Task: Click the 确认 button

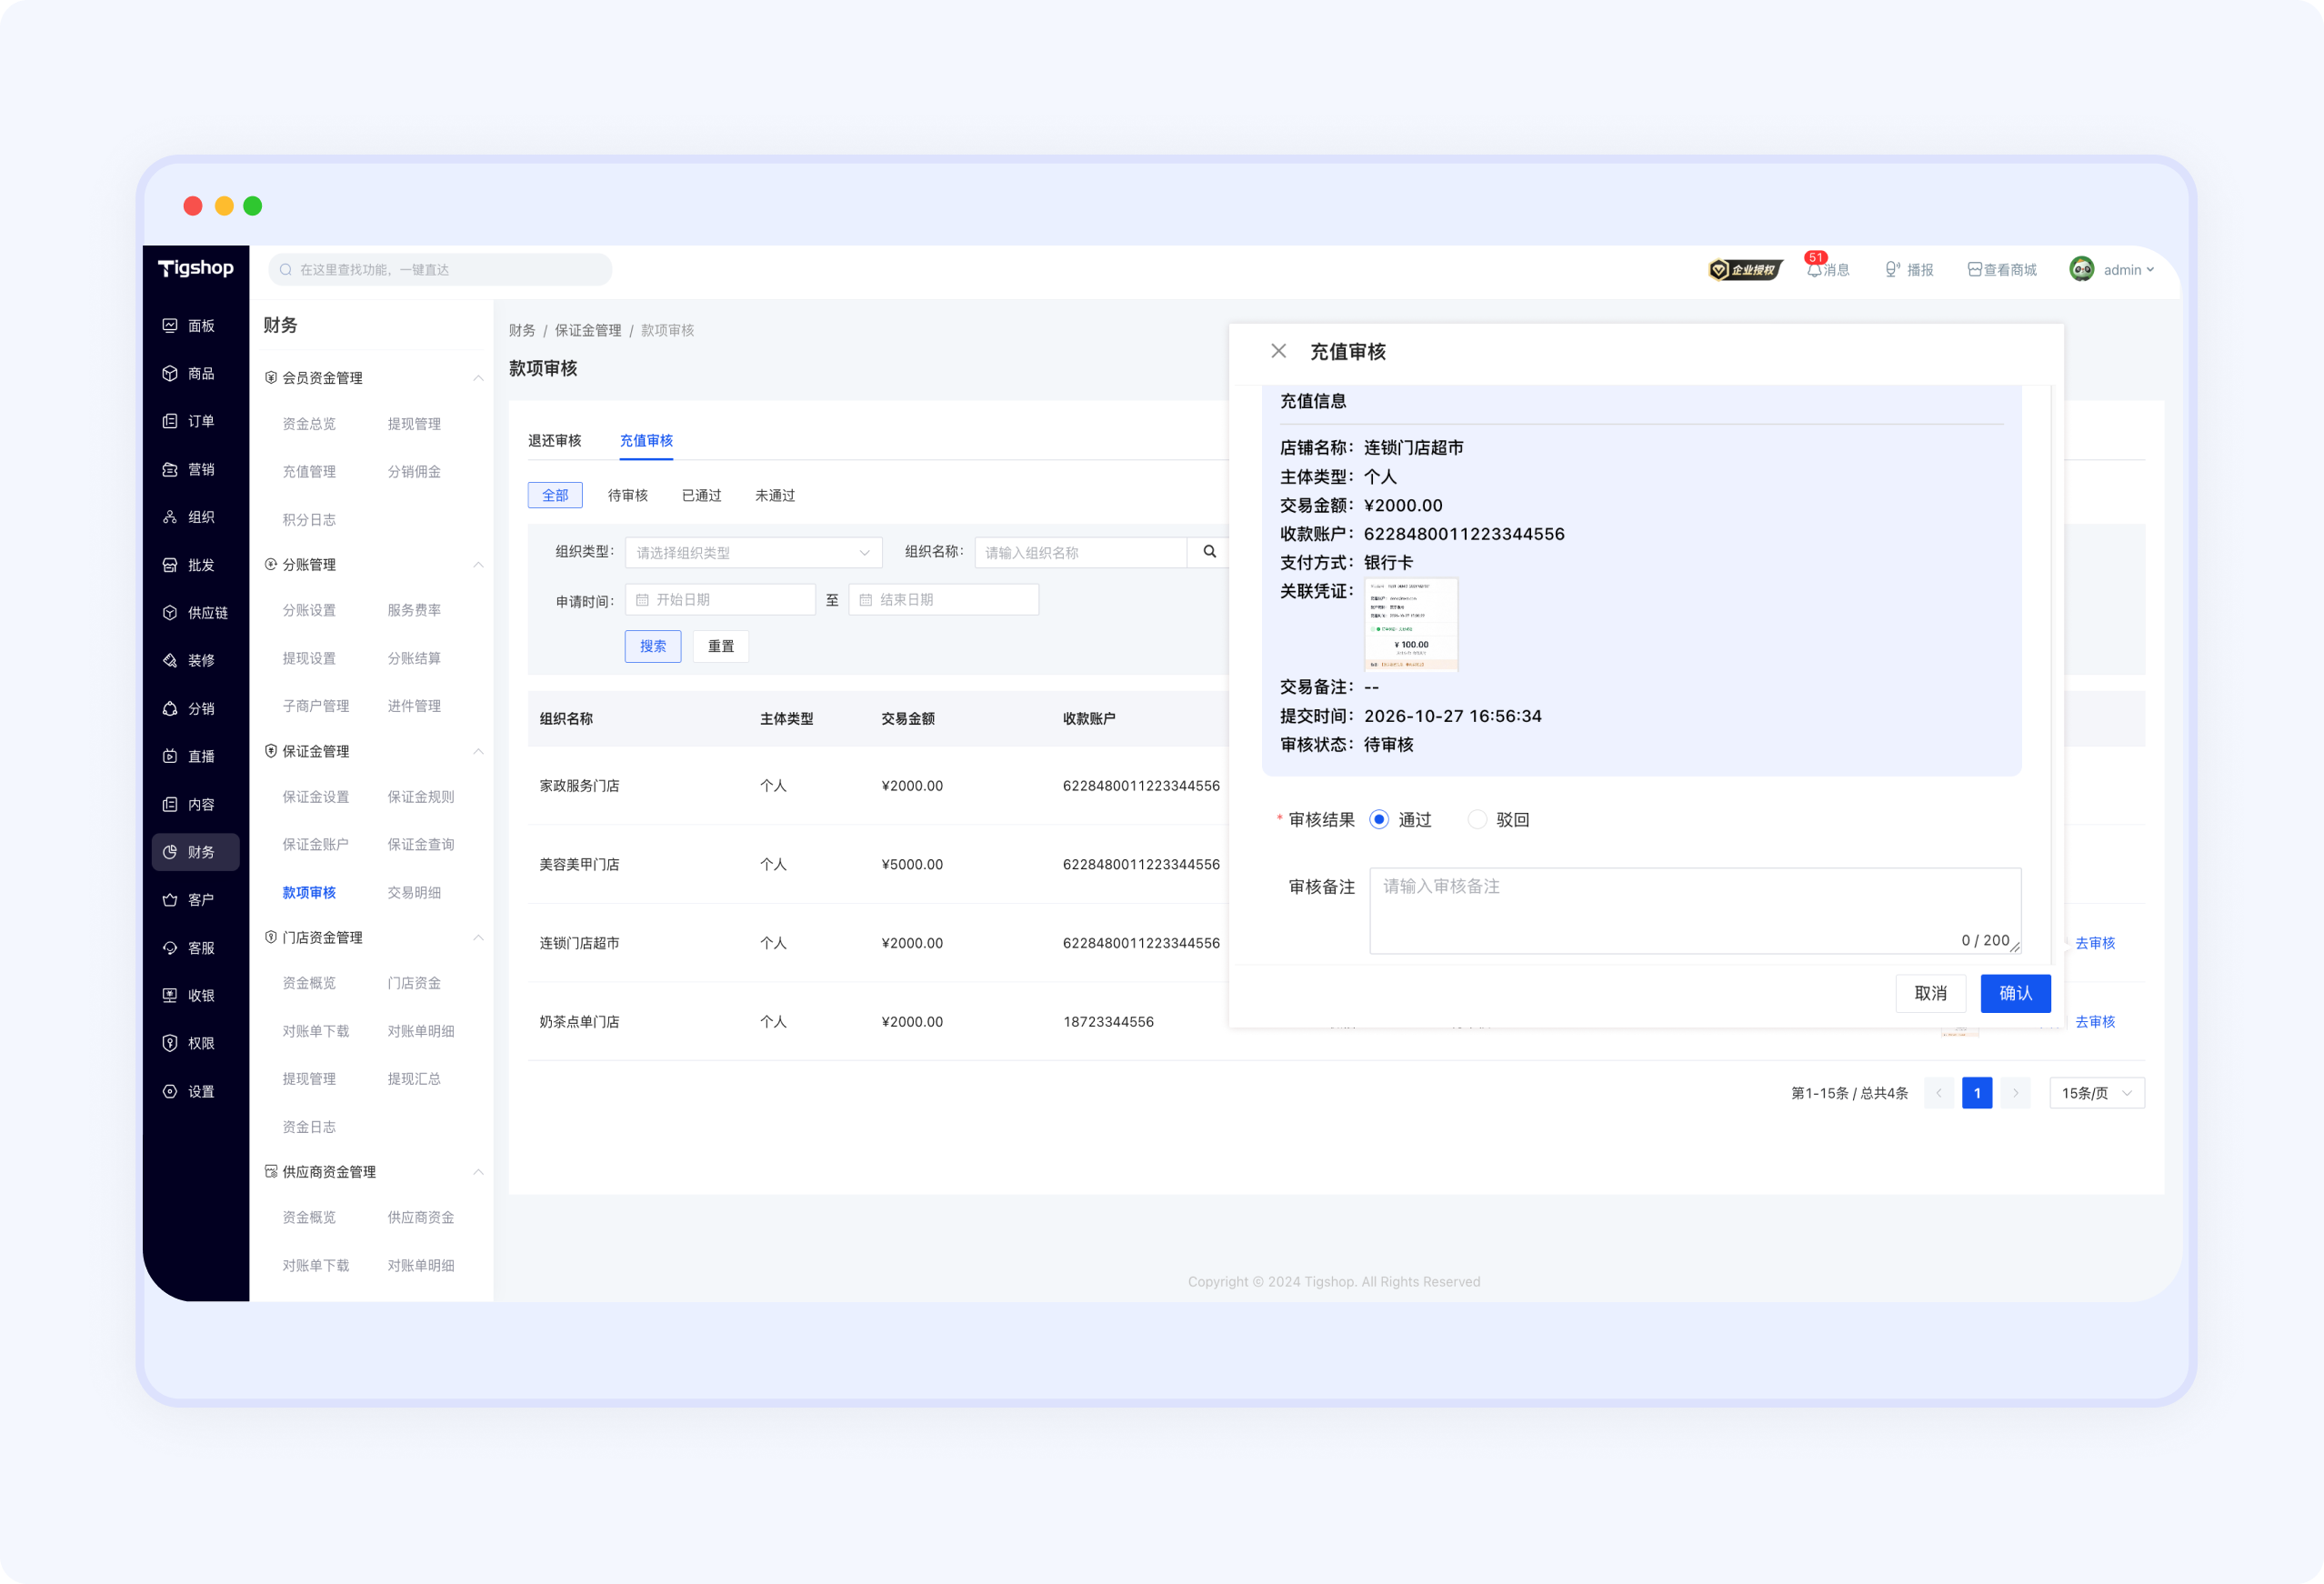Action: tap(2015, 993)
